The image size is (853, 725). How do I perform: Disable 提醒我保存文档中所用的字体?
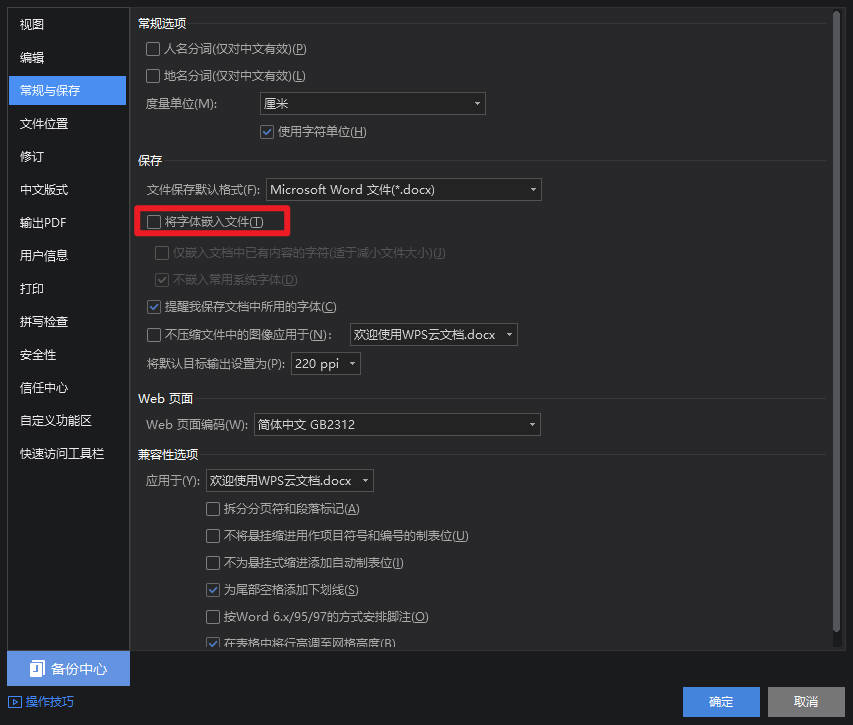[153, 306]
